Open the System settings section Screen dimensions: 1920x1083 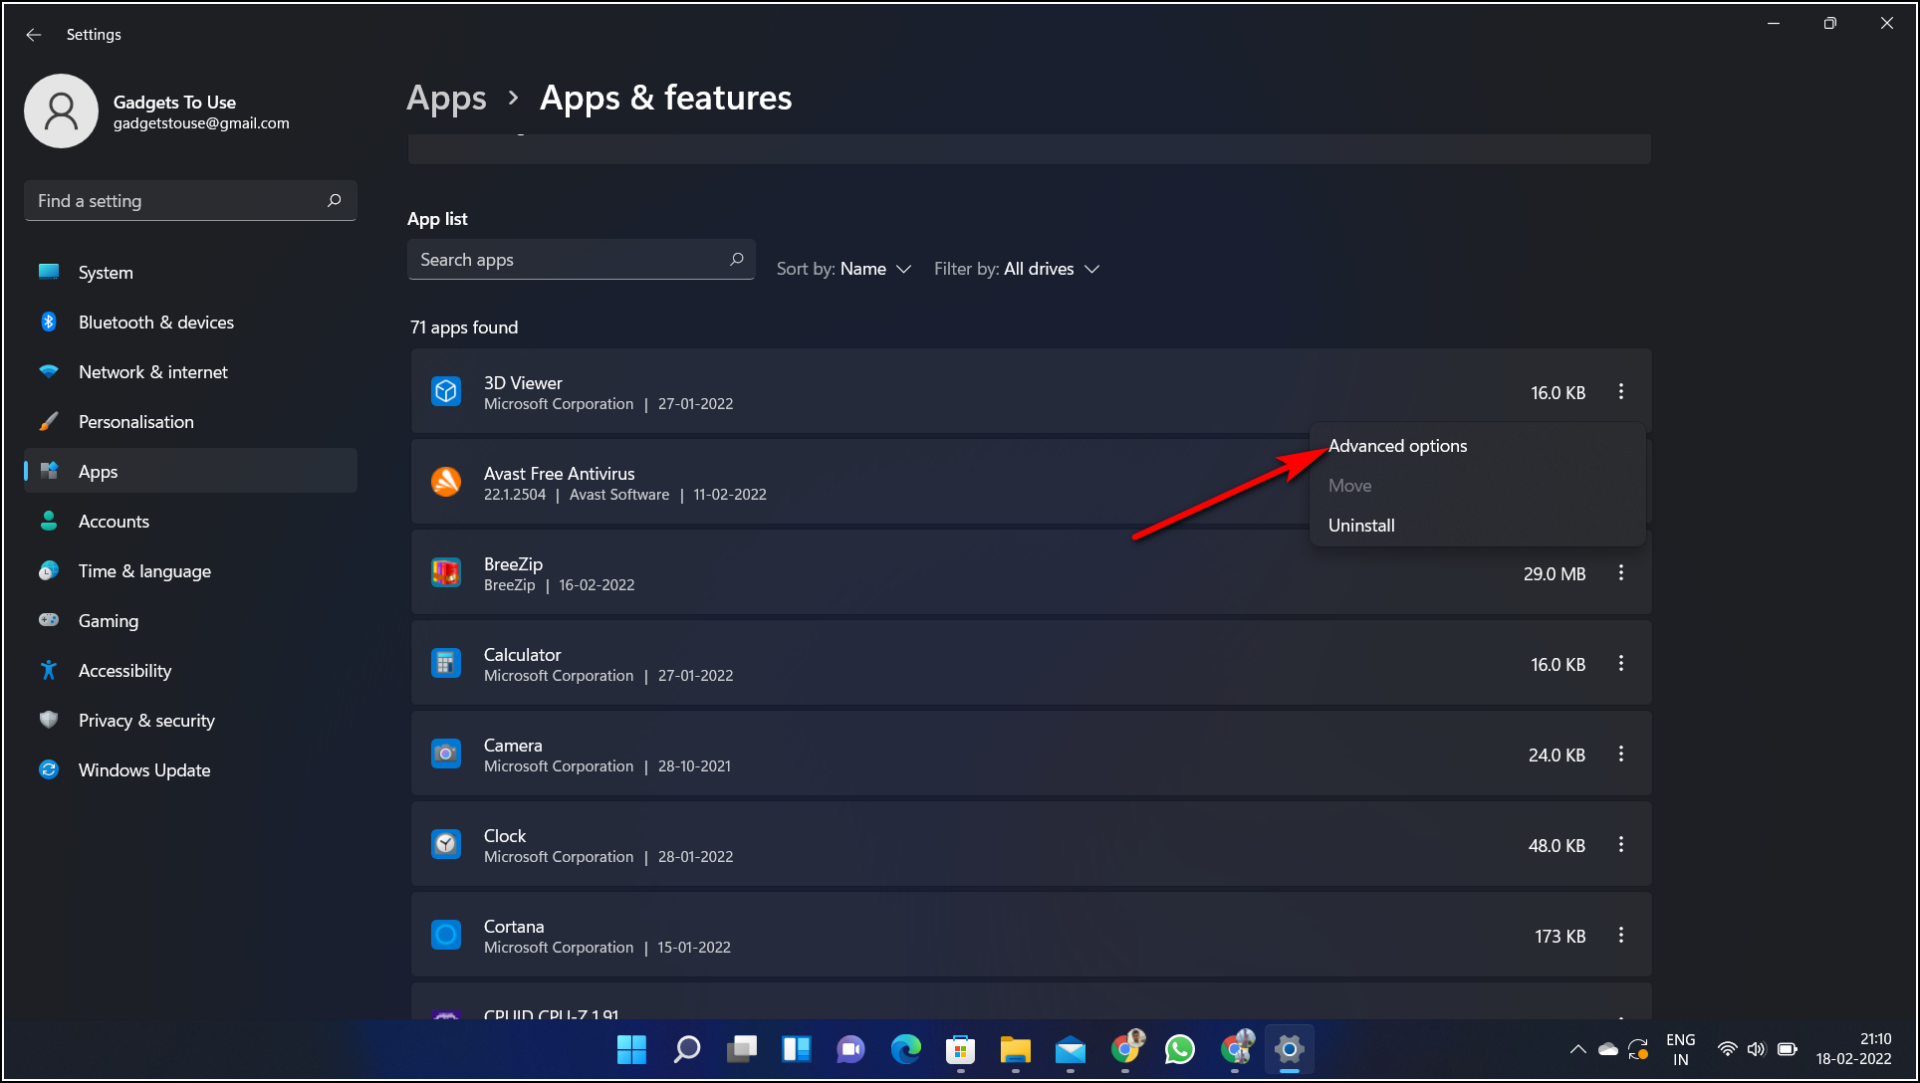[104, 271]
